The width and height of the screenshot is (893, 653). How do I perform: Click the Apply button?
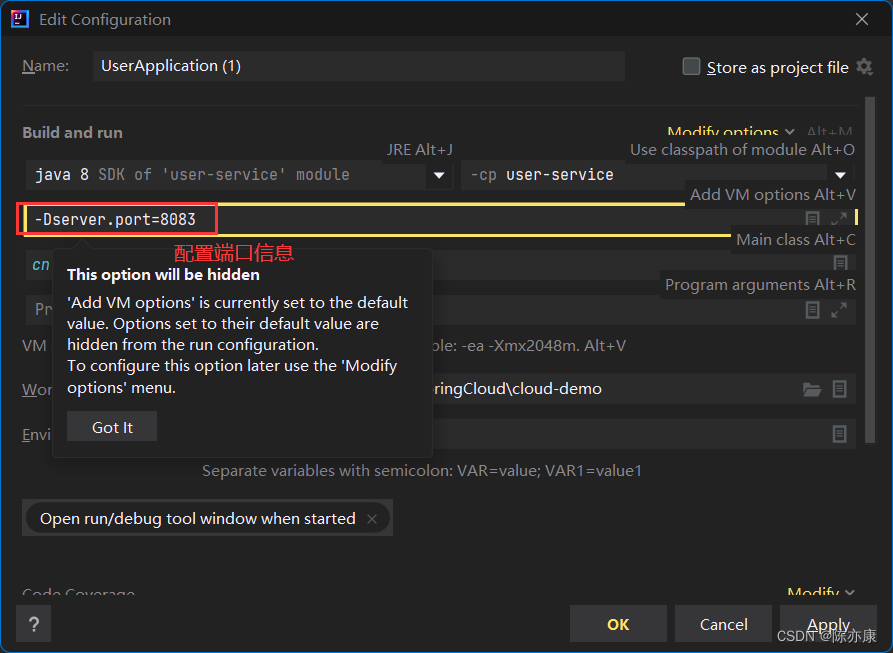pyautogui.click(x=828, y=625)
